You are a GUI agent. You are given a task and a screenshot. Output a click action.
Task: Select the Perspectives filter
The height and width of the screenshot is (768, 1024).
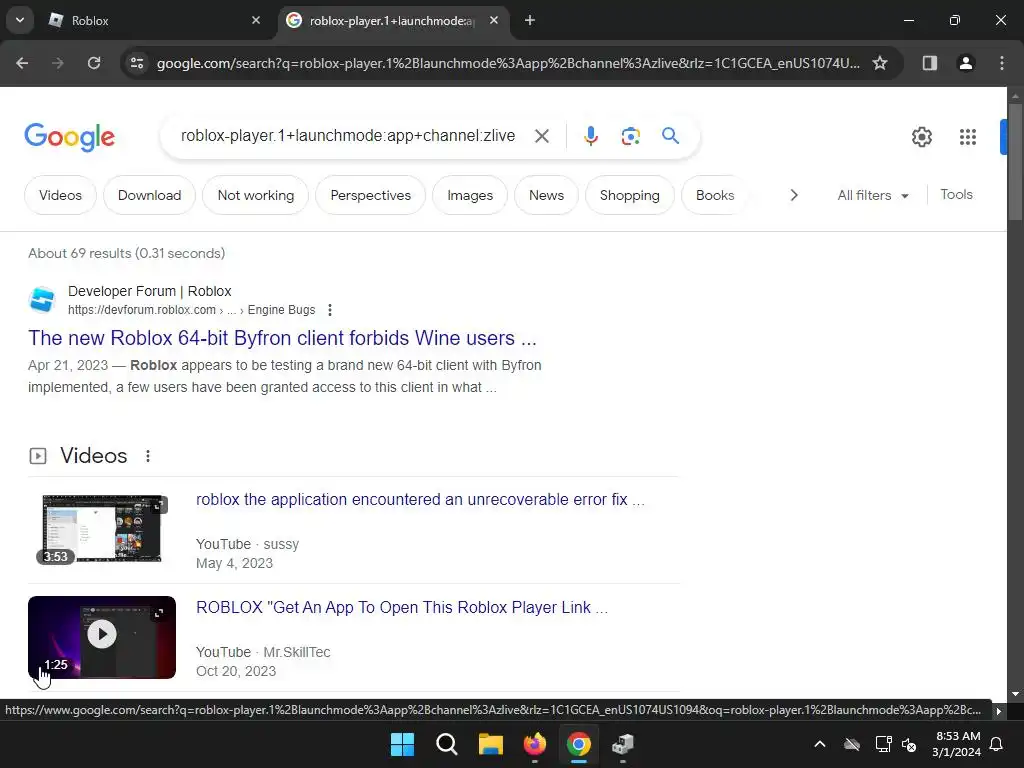coord(370,195)
